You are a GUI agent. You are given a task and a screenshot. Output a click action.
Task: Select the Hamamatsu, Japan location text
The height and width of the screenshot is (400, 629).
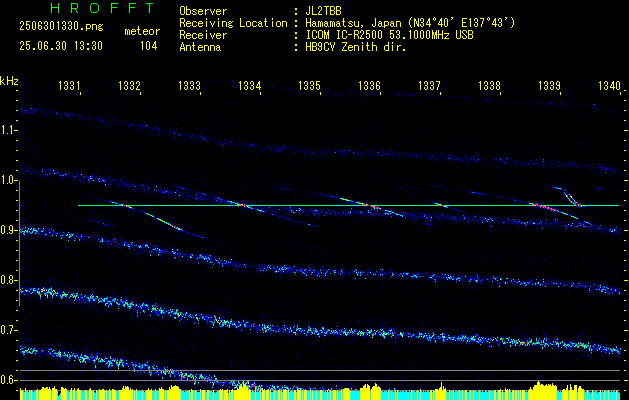coord(410,23)
